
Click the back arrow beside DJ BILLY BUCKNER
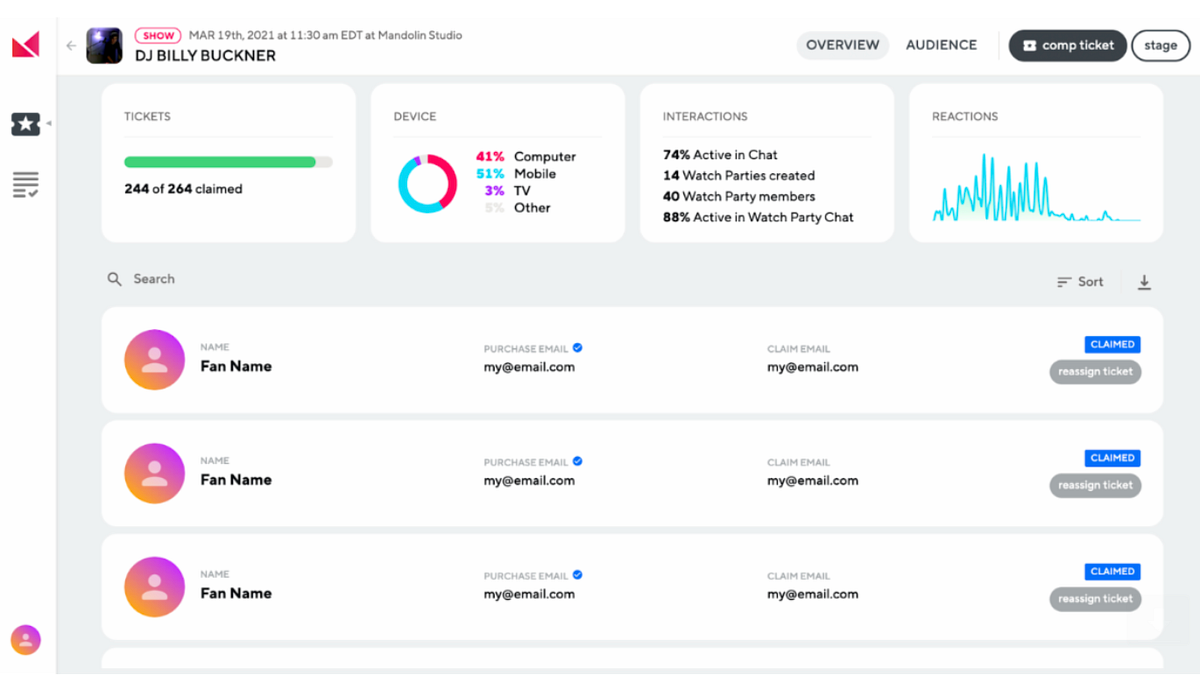(70, 45)
